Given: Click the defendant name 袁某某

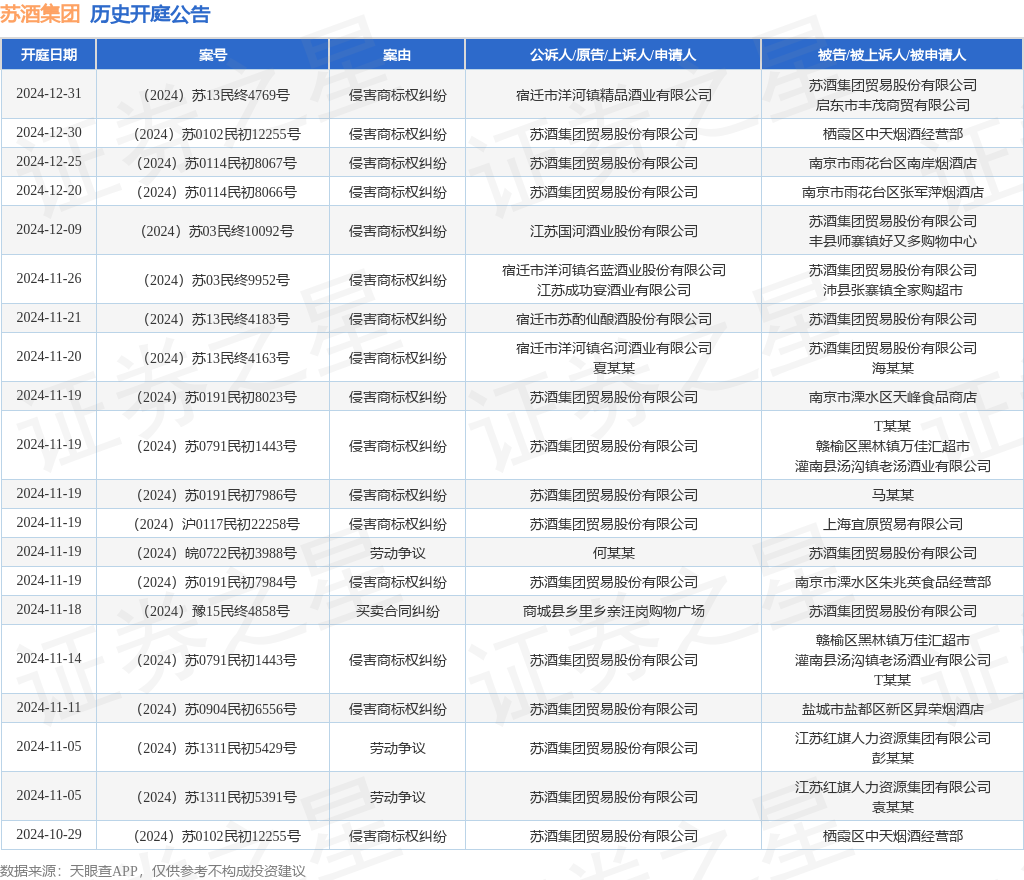Looking at the screenshot, I should [892, 808].
